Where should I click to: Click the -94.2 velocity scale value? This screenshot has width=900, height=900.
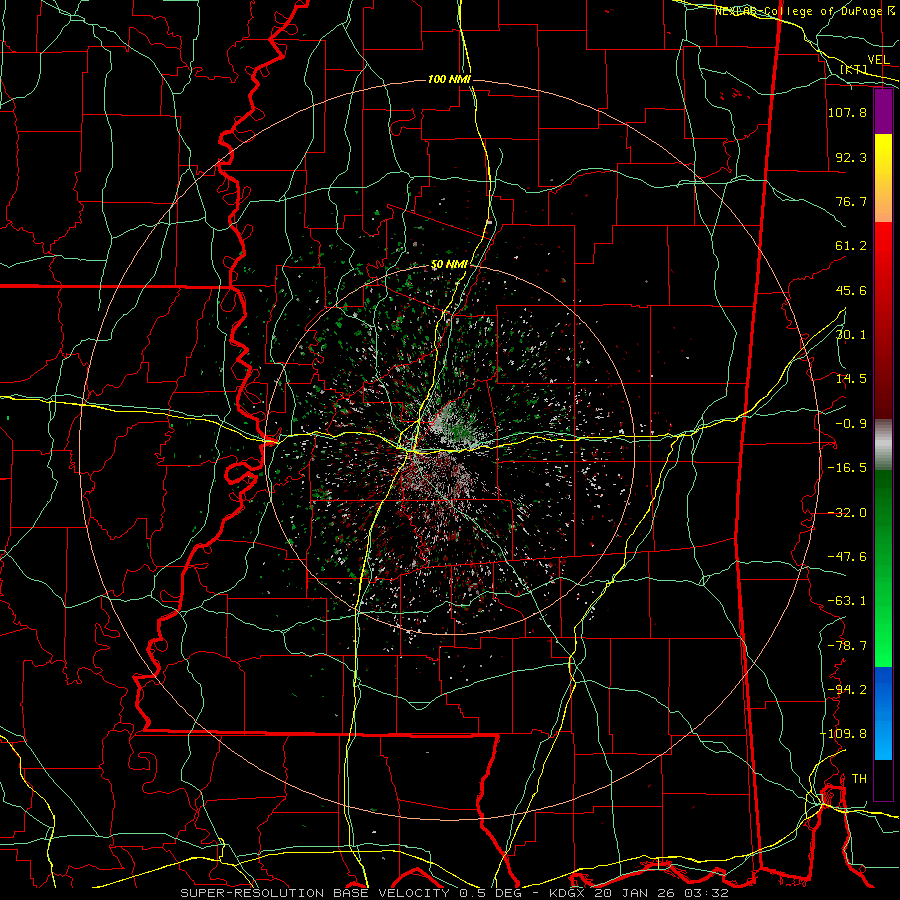tap(847, 689)
